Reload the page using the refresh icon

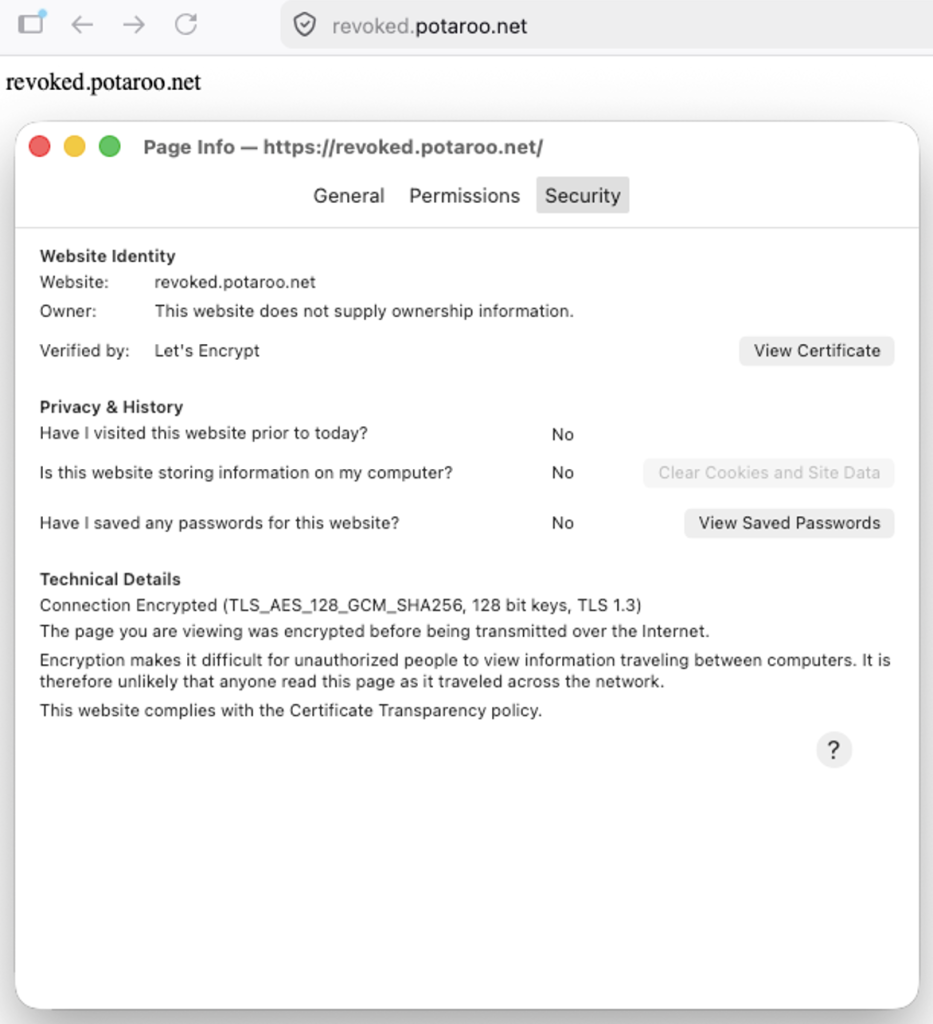coord(186,25)
